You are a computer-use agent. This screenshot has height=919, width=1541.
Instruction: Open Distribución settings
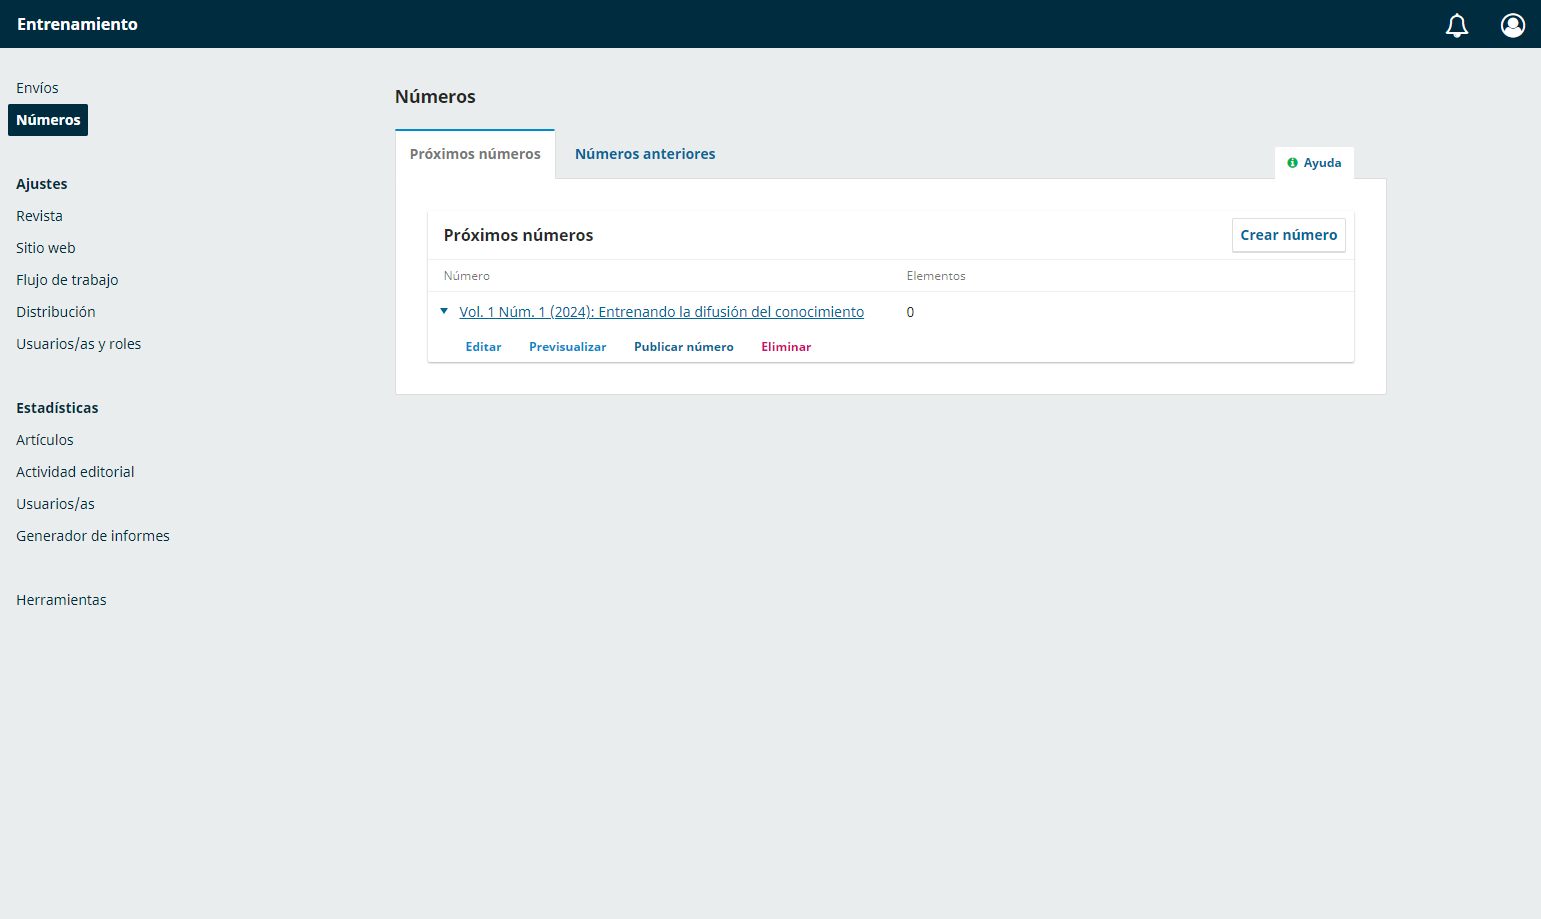point(56,312)
